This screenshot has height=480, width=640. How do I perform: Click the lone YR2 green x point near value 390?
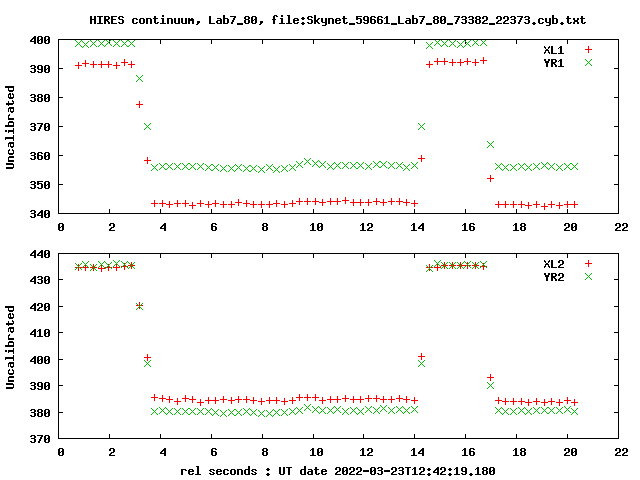click(x=491, y=385)
